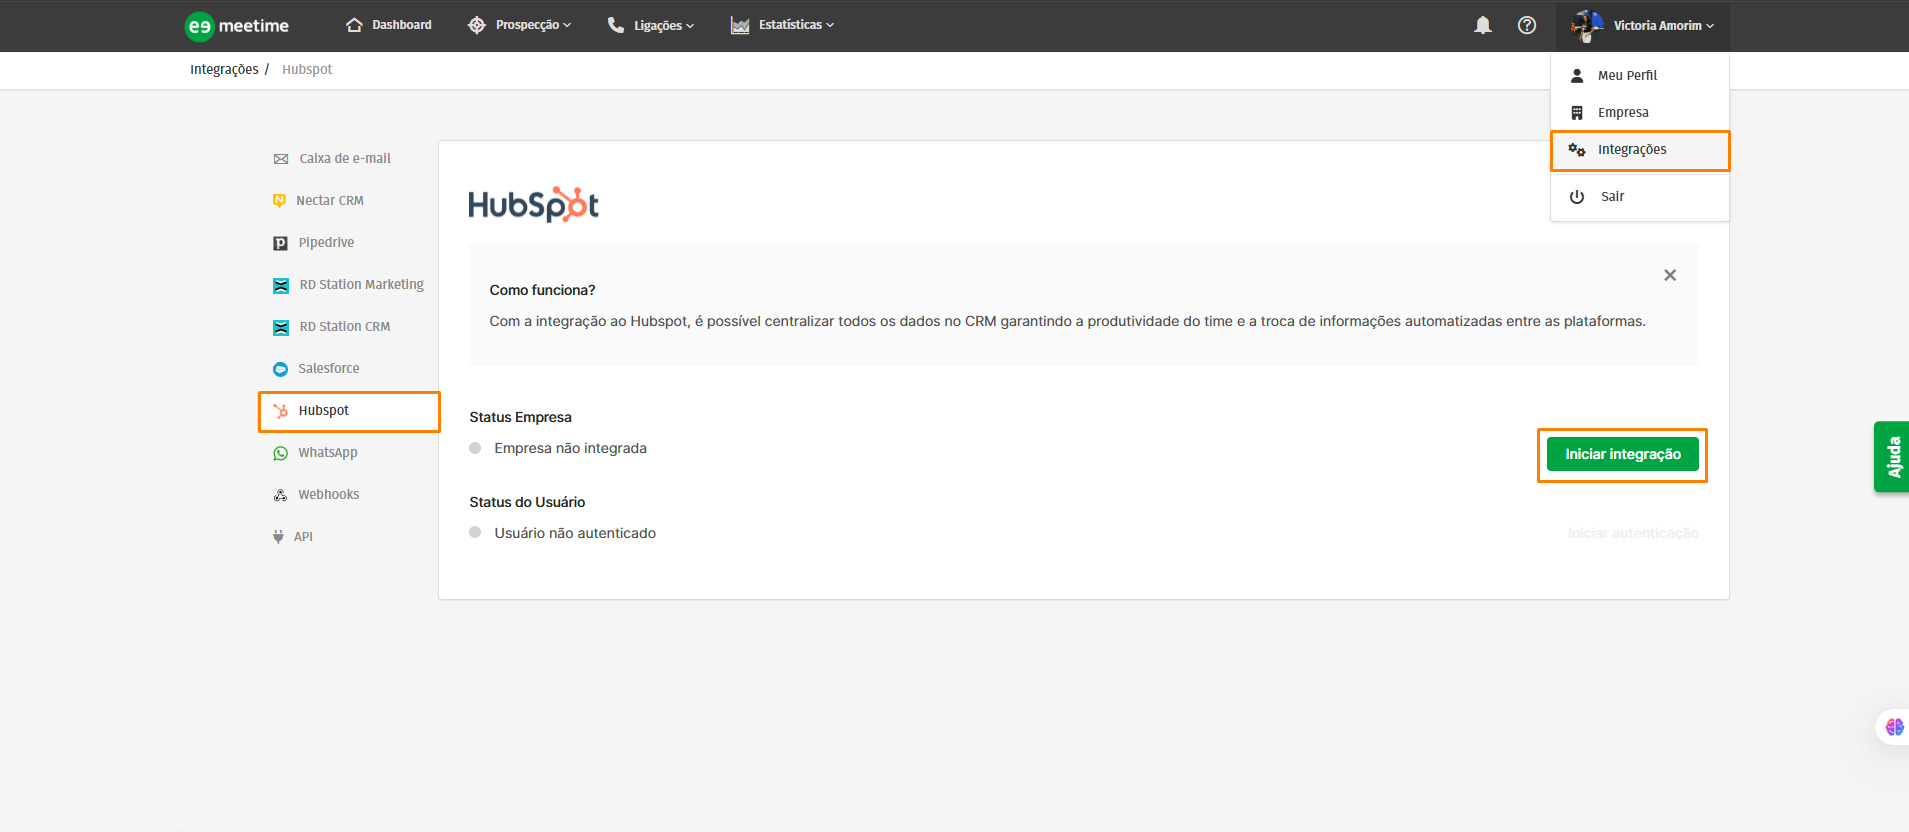Image resolution: width=1909 pixels, height=832 pixels.
Task: Go to Integrações breadcrumb link
Action: [224, 69]
